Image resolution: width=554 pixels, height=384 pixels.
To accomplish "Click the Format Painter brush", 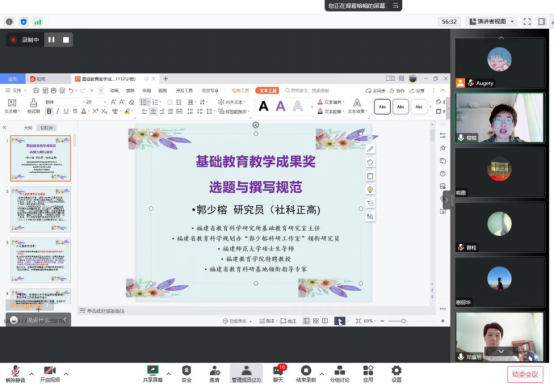I will (34, 106).
